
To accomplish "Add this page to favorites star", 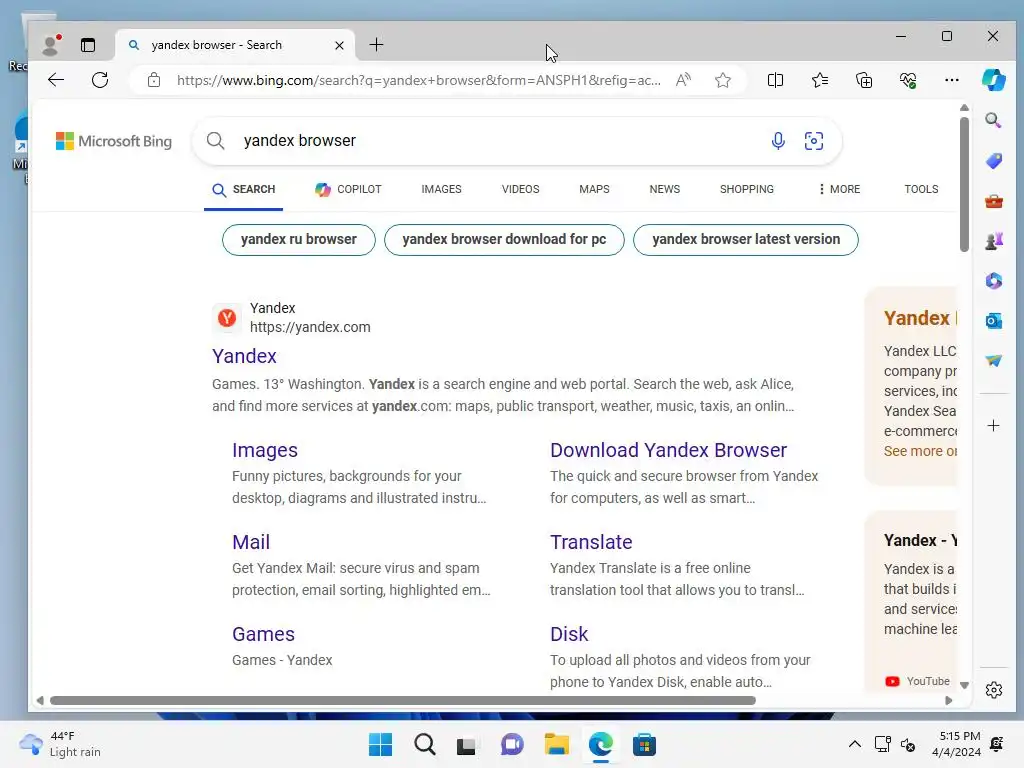I will [722, 80].
